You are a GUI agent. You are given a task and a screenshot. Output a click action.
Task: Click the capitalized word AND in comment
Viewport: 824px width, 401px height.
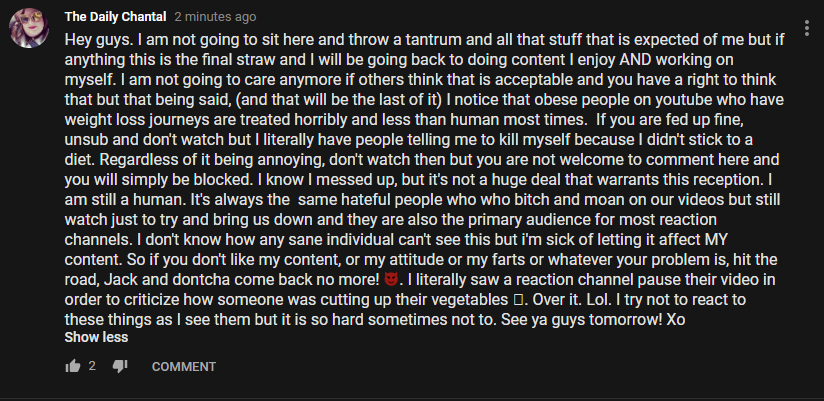(635, 60)
